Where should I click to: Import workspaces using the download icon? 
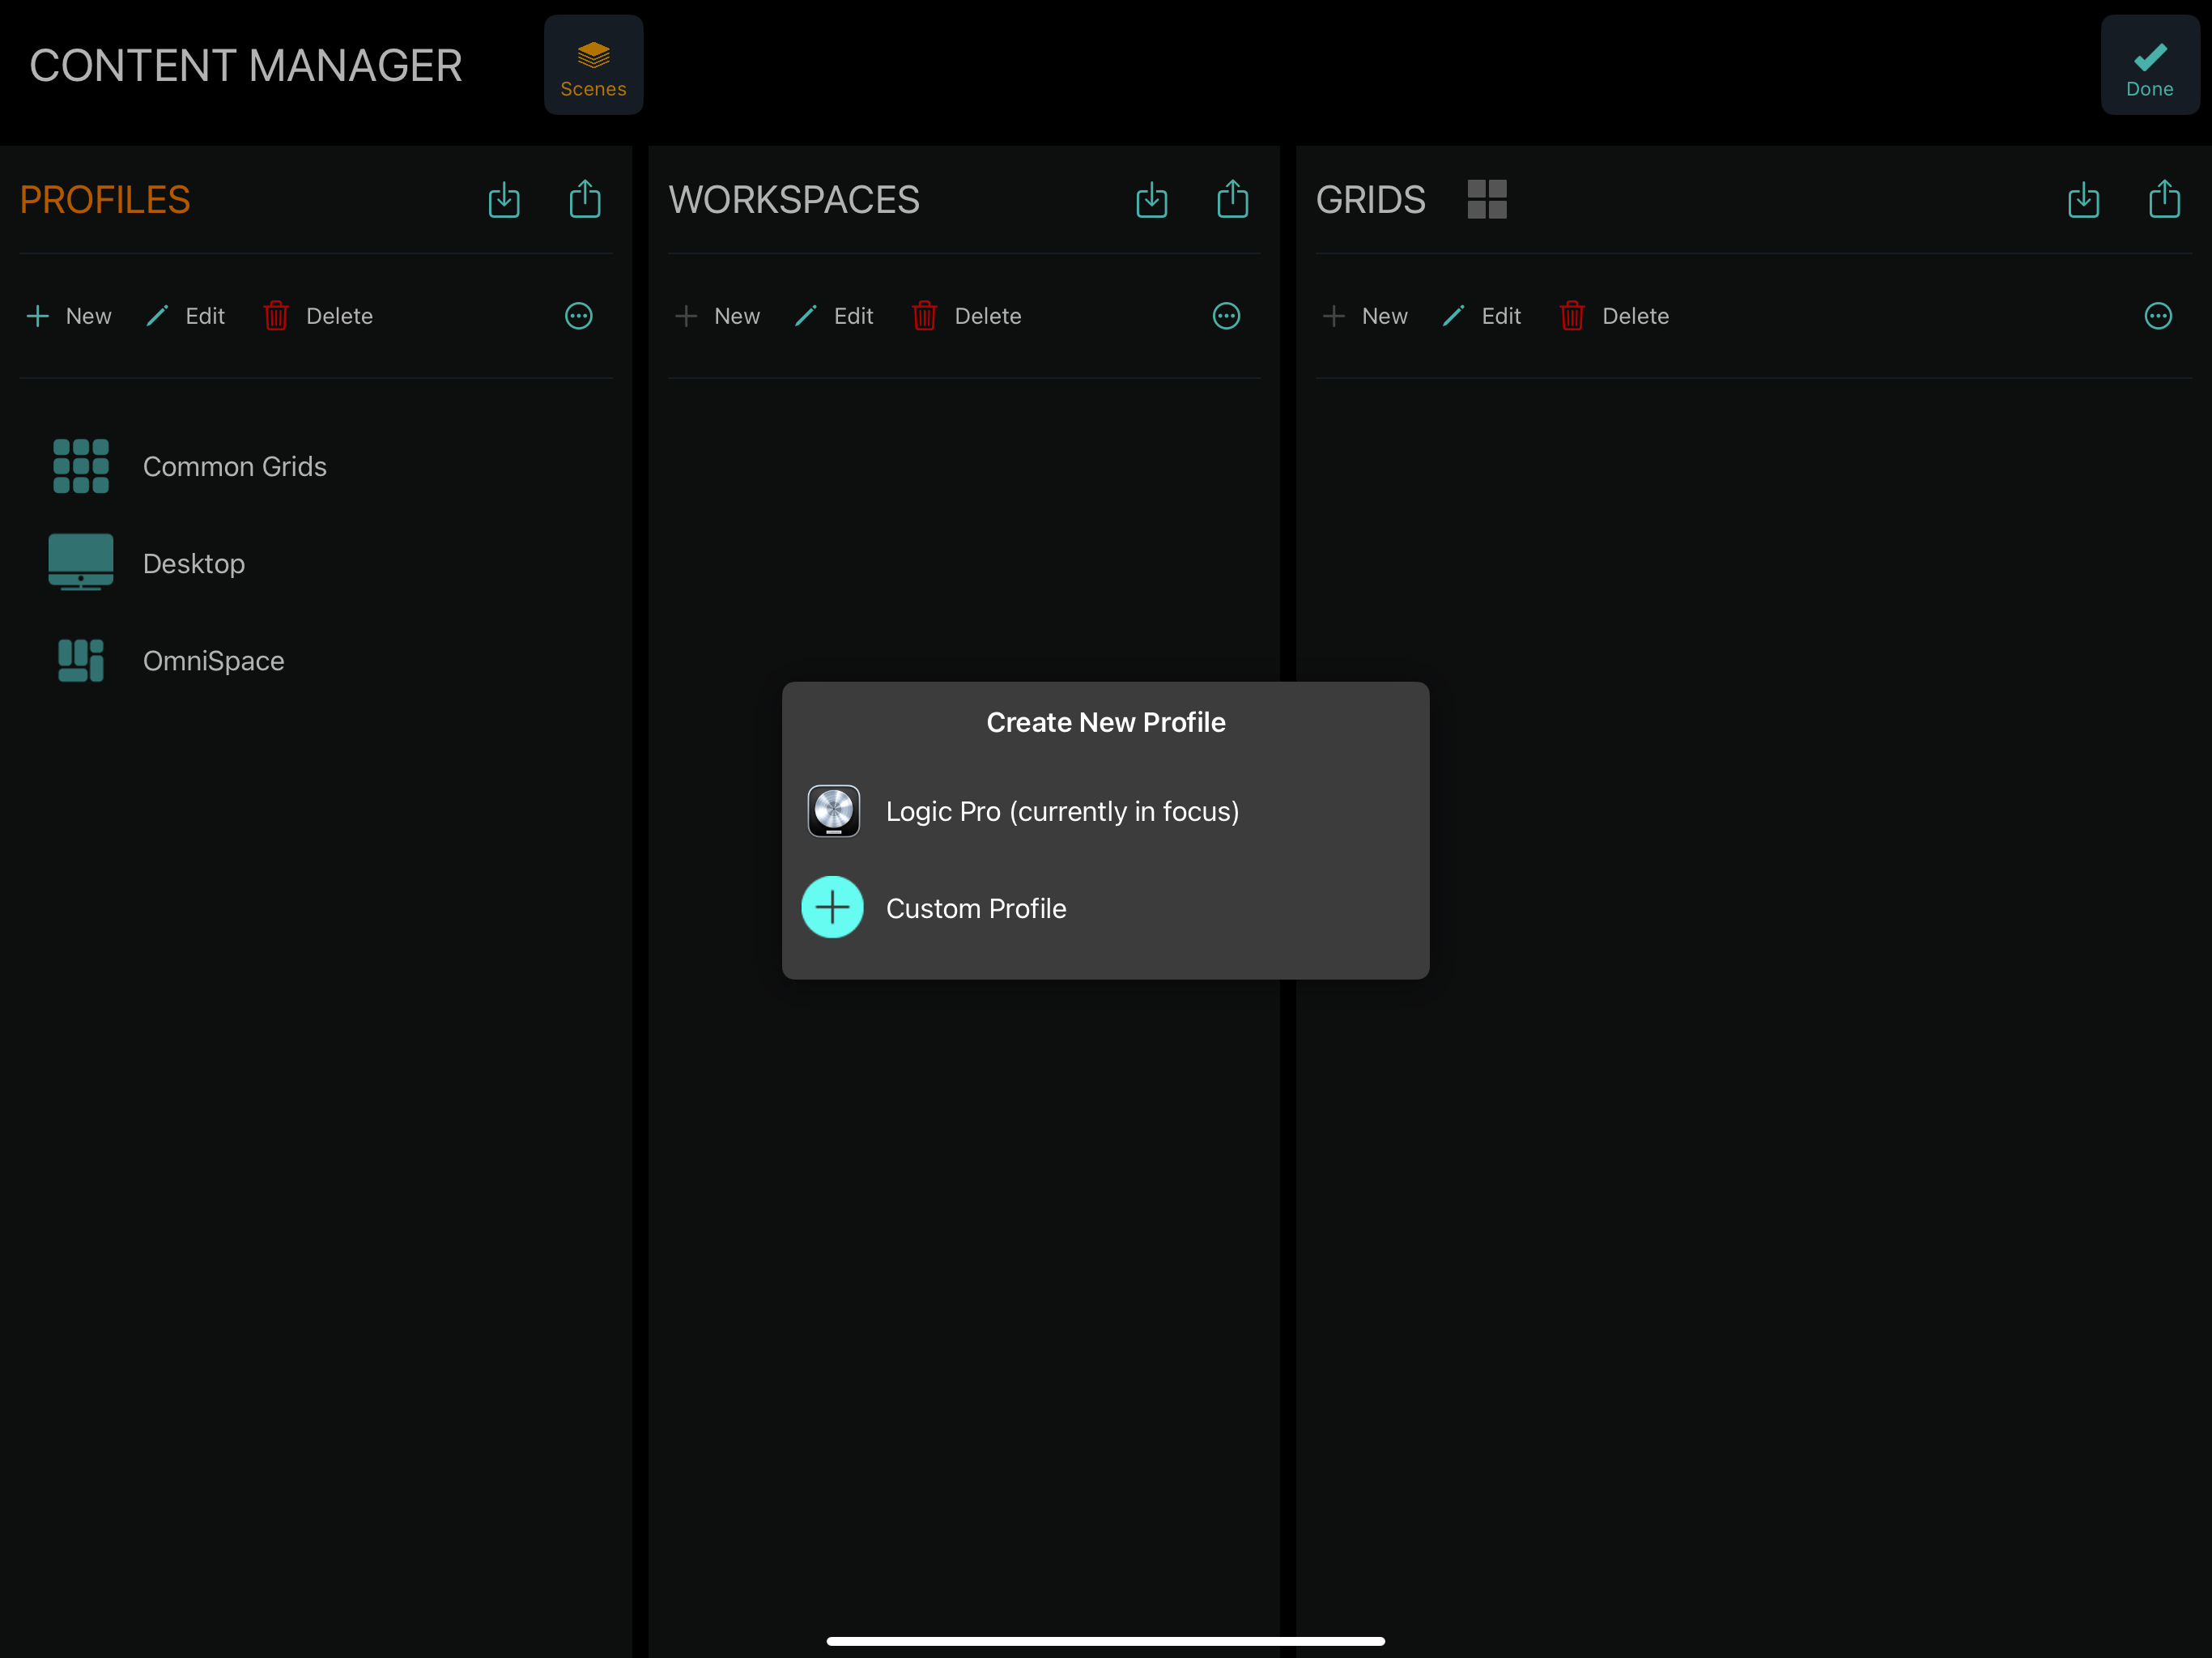point(1151,200)
